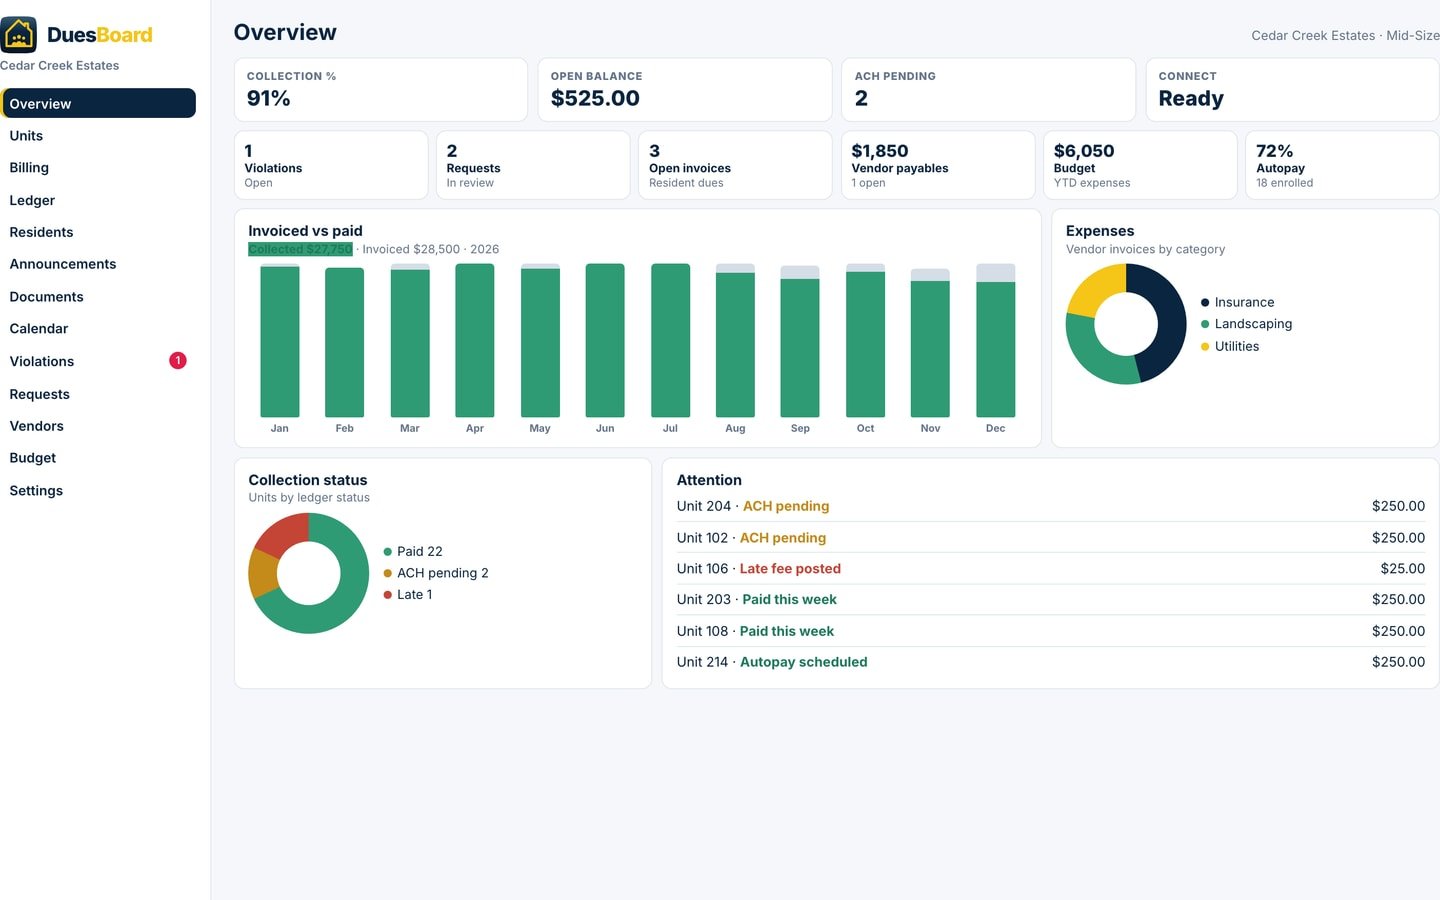
Task: Go to Documents page
Action: tap(98, 297)
